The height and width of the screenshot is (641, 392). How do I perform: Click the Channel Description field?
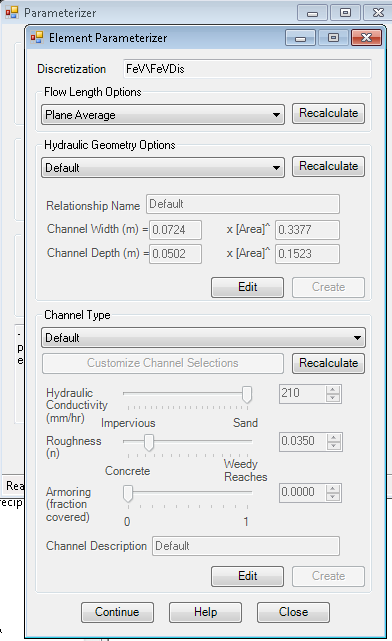246,546
